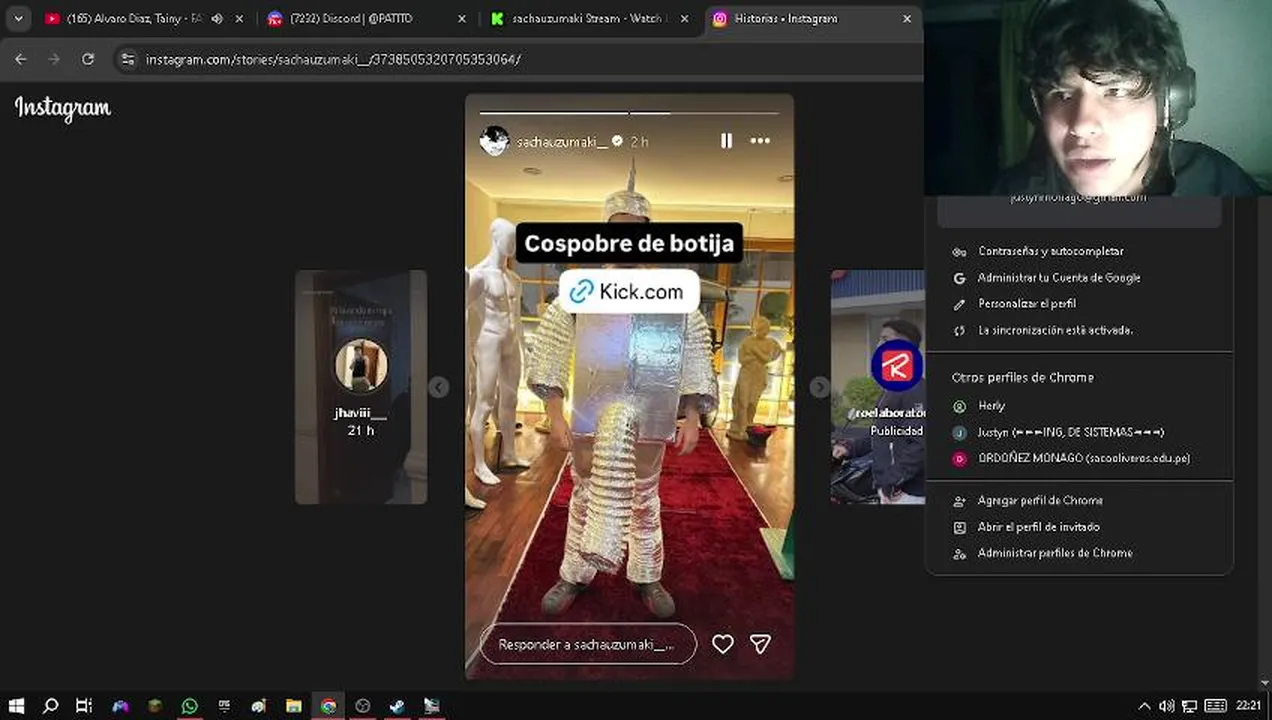Image resolution: width=1272 pixels, height=720 pixels.
Task: Pause the Instagram story playback
Action: [726, 141]
